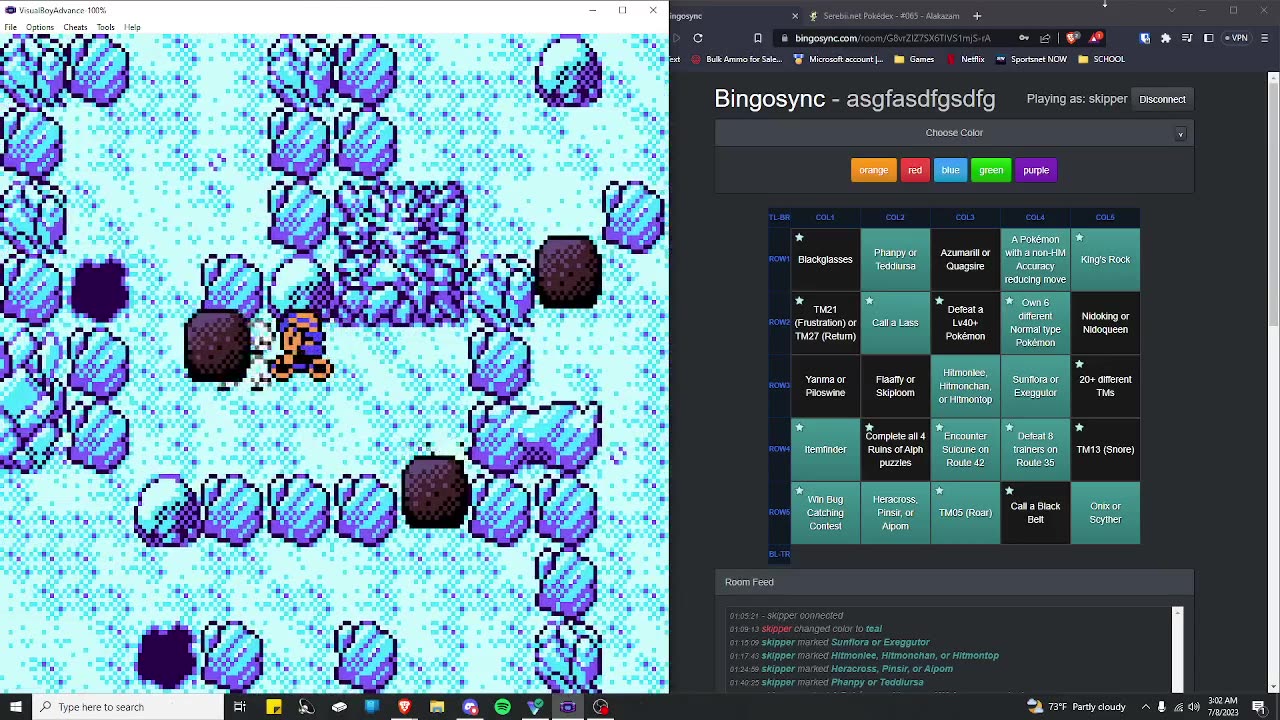Mark the Itemfinder bingo square

pos(825,449)
